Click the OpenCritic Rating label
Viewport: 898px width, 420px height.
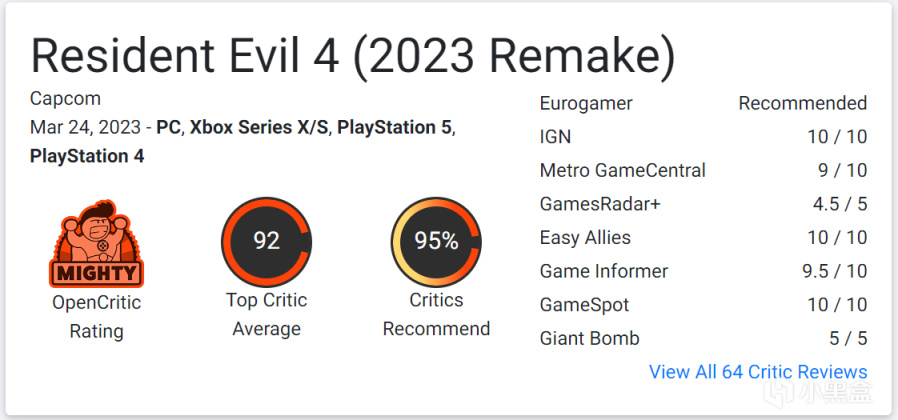pos(96,317)
